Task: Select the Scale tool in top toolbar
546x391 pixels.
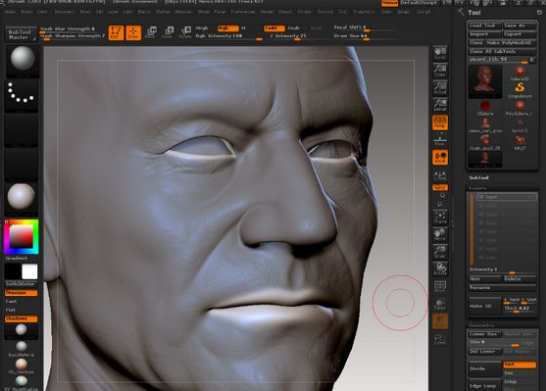Action: [168, 32]
